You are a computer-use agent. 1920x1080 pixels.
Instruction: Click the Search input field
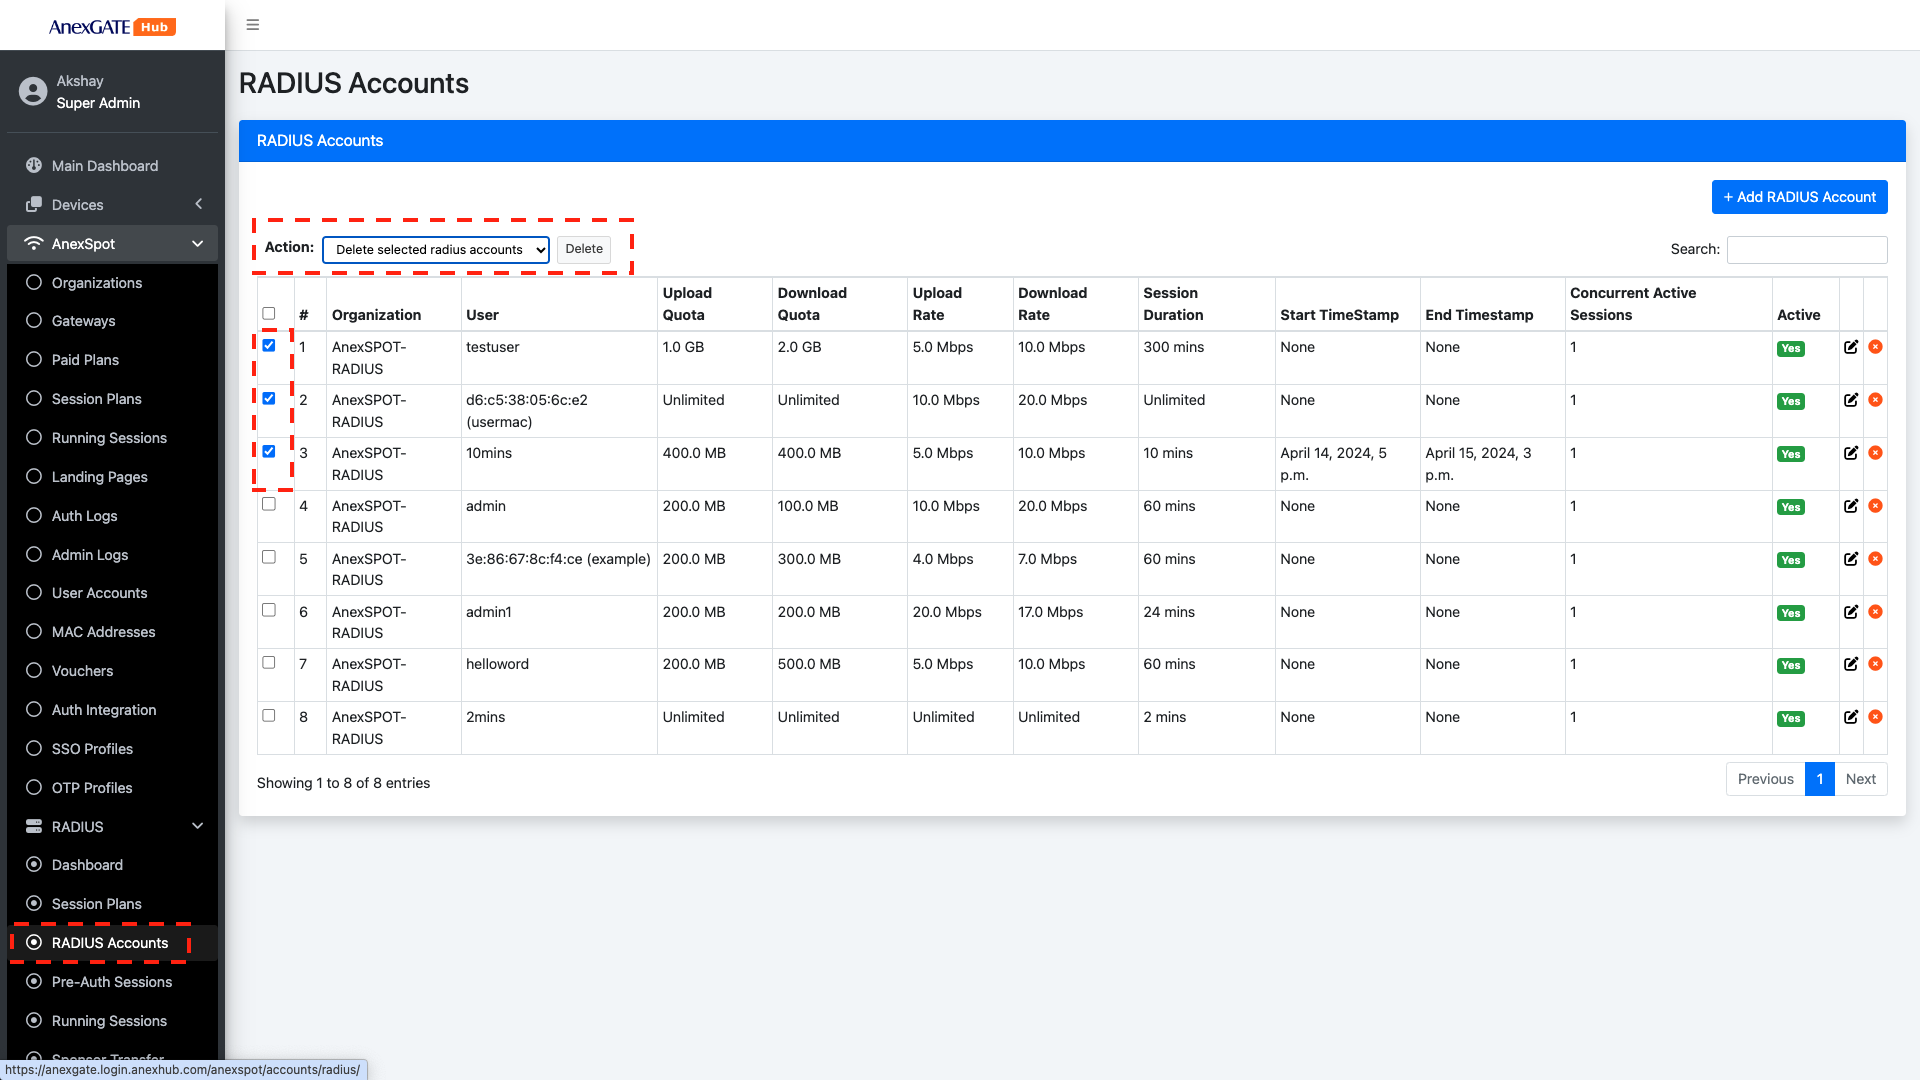tap(1806, 249)
